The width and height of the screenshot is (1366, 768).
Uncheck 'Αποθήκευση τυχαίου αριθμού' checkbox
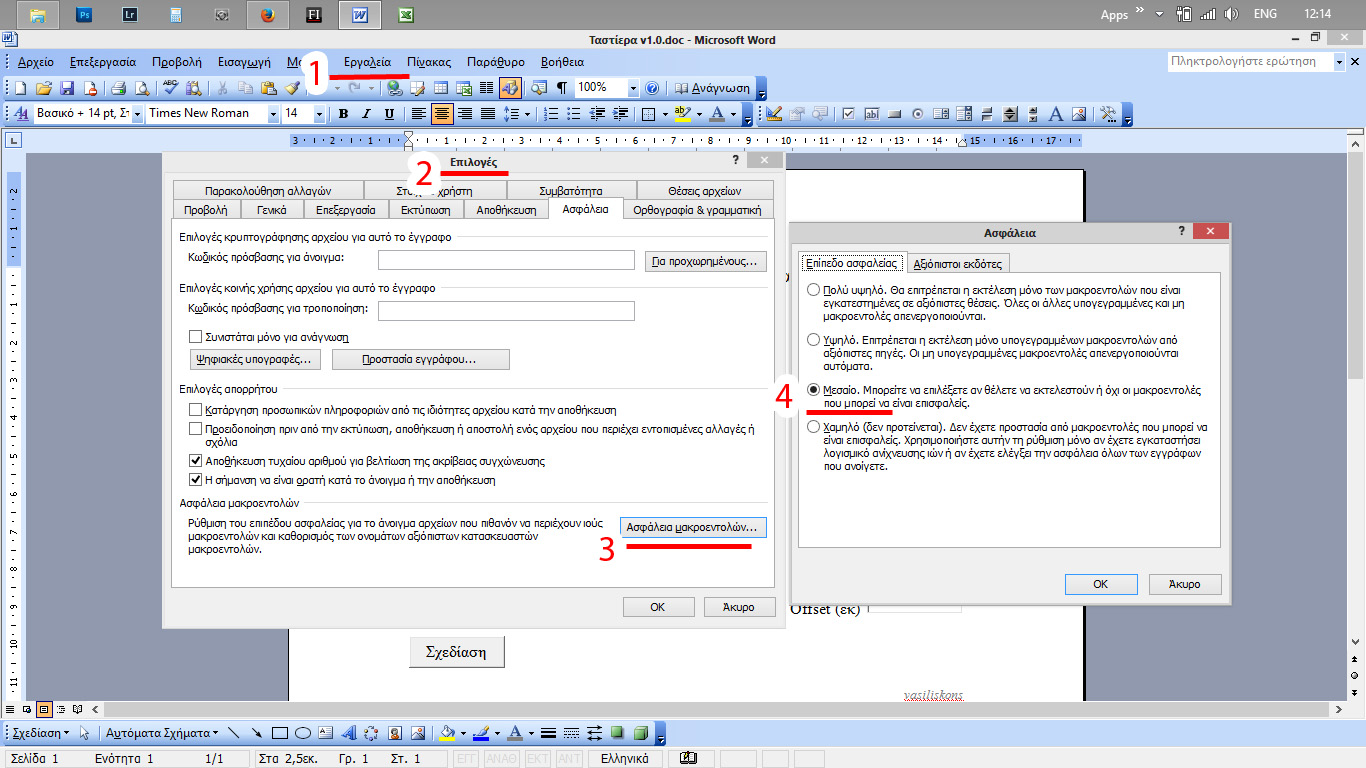(x=195, y=462)
